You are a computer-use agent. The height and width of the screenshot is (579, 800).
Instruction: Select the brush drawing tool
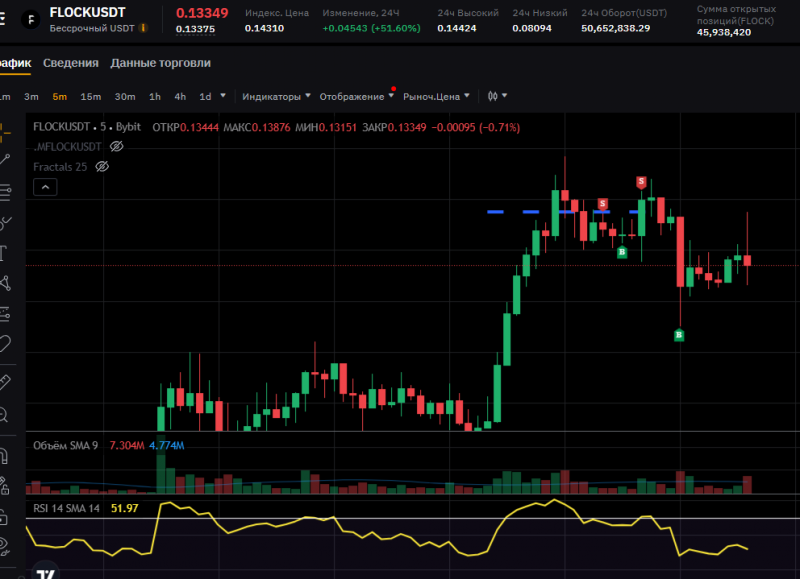(x=5, y=222)
